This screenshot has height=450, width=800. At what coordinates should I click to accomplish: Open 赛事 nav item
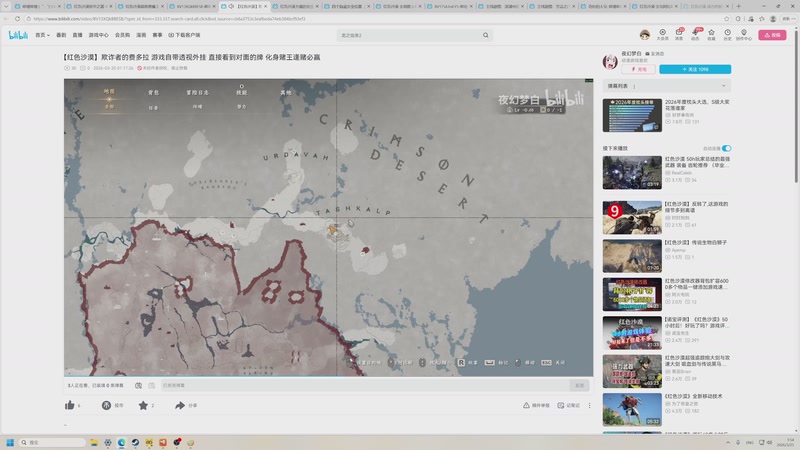158,35
